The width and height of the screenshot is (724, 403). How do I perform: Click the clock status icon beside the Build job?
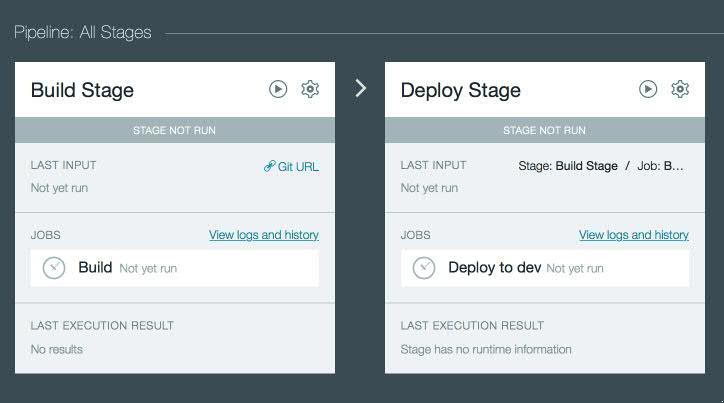click(x=54, y=268)
